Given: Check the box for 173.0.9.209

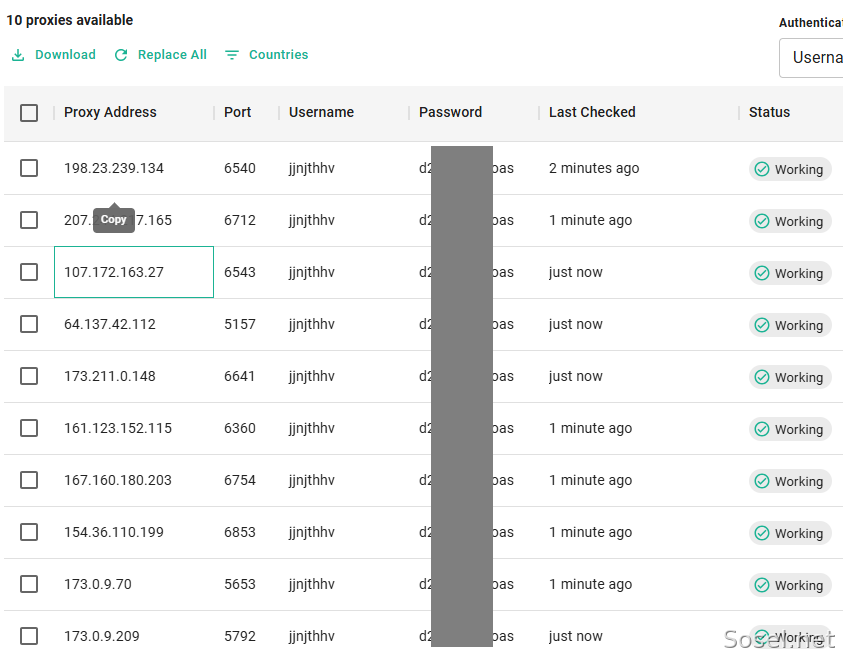Looking at the screenshot, I should click(29, 636).
